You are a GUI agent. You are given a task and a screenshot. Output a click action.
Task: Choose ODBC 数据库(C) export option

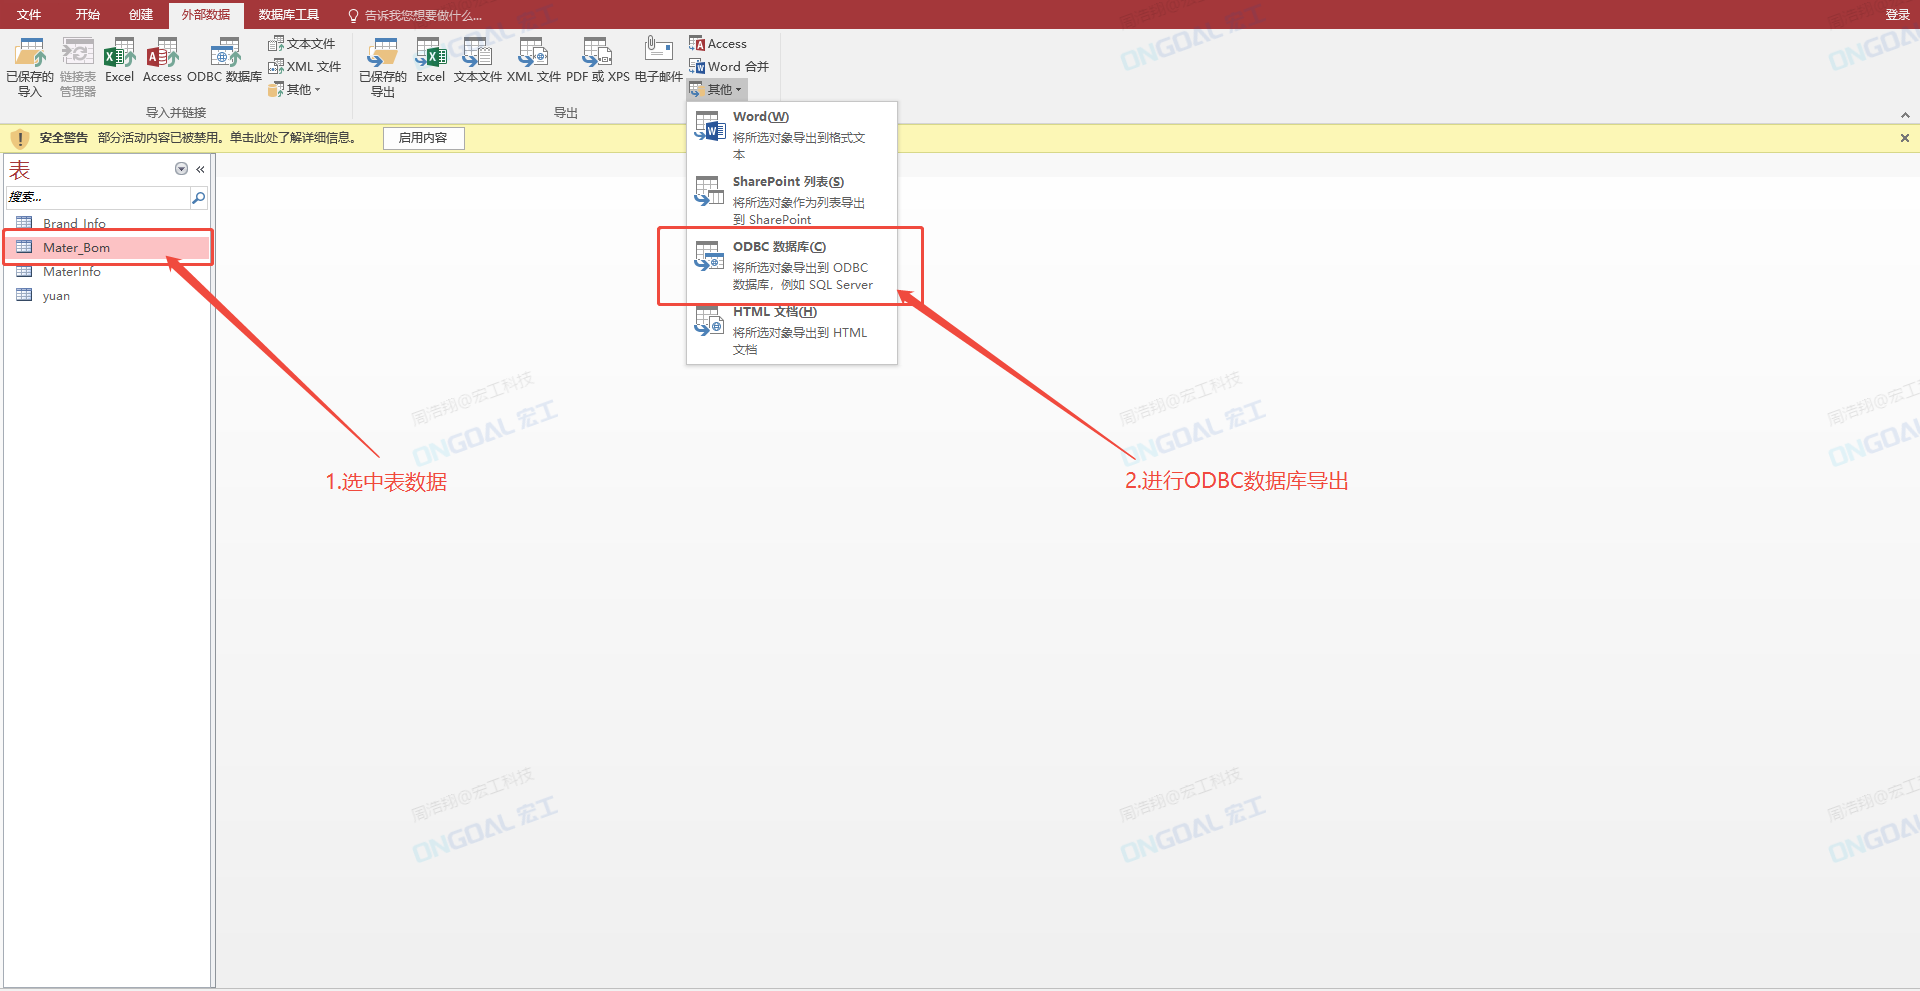point(792,265)
